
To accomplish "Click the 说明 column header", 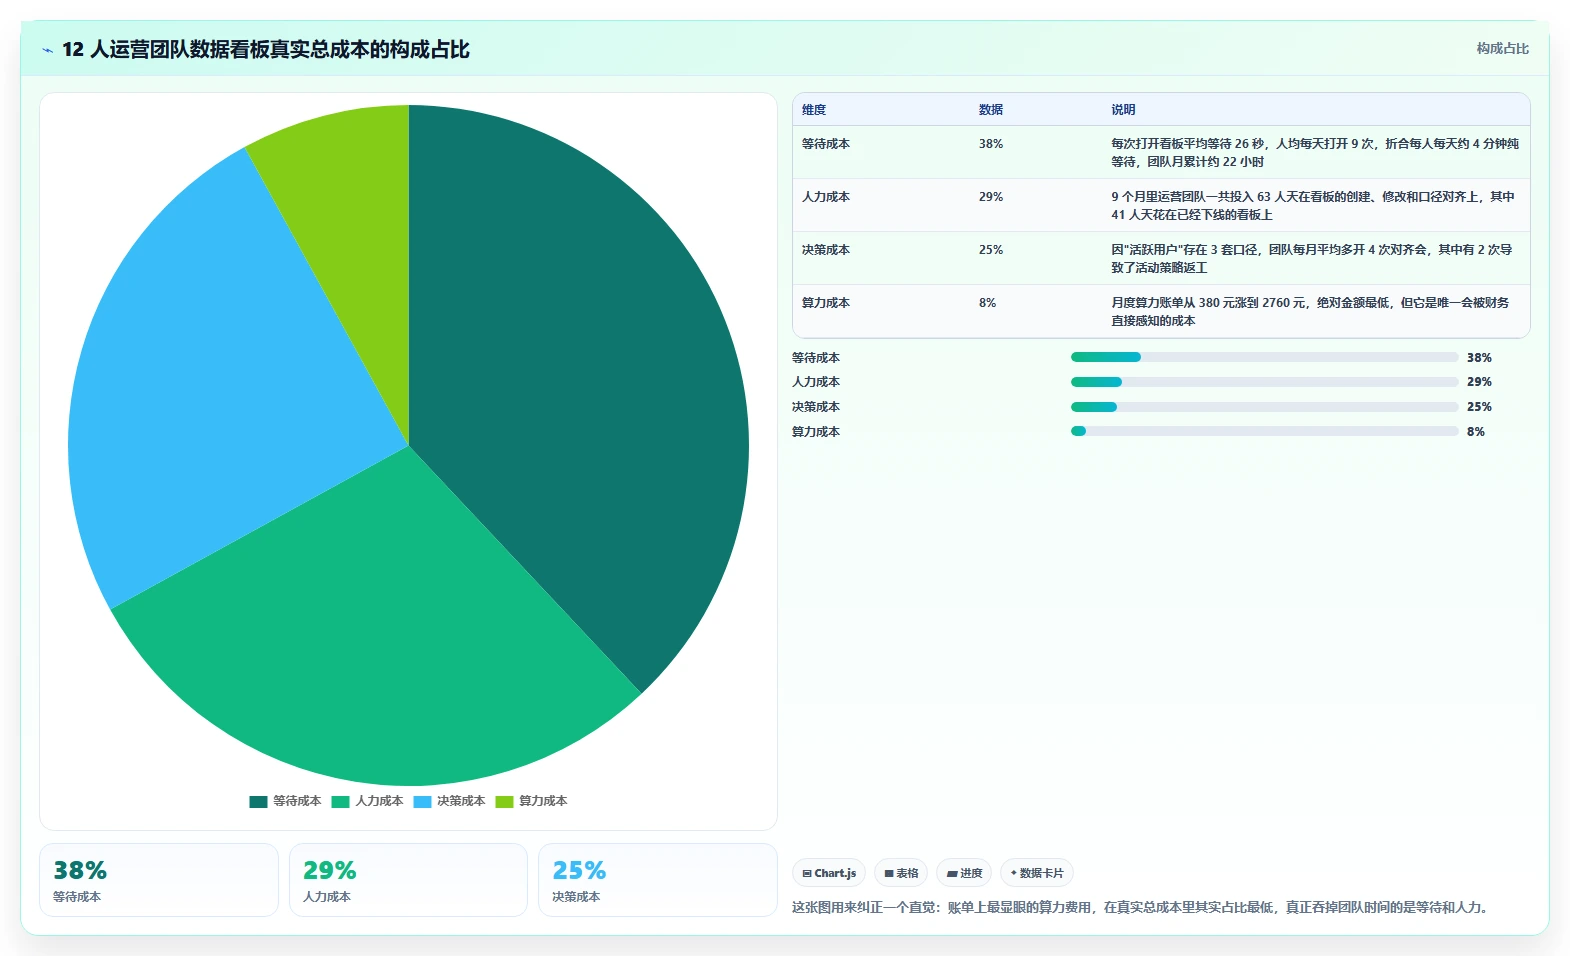I will tap(1123, 110).
